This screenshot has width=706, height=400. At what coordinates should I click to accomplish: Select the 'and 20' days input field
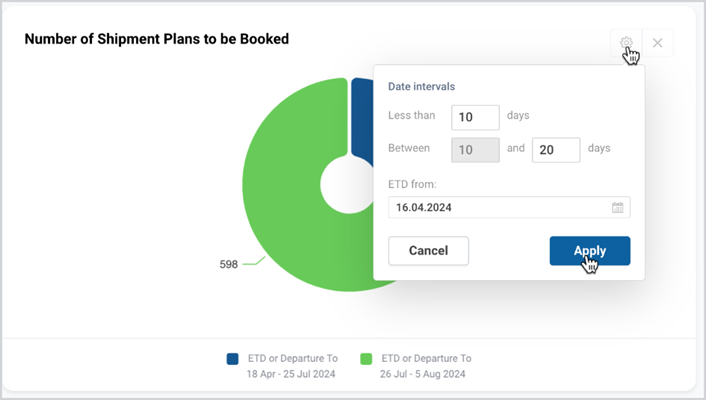pyautogui.click(x=556, y=150)
